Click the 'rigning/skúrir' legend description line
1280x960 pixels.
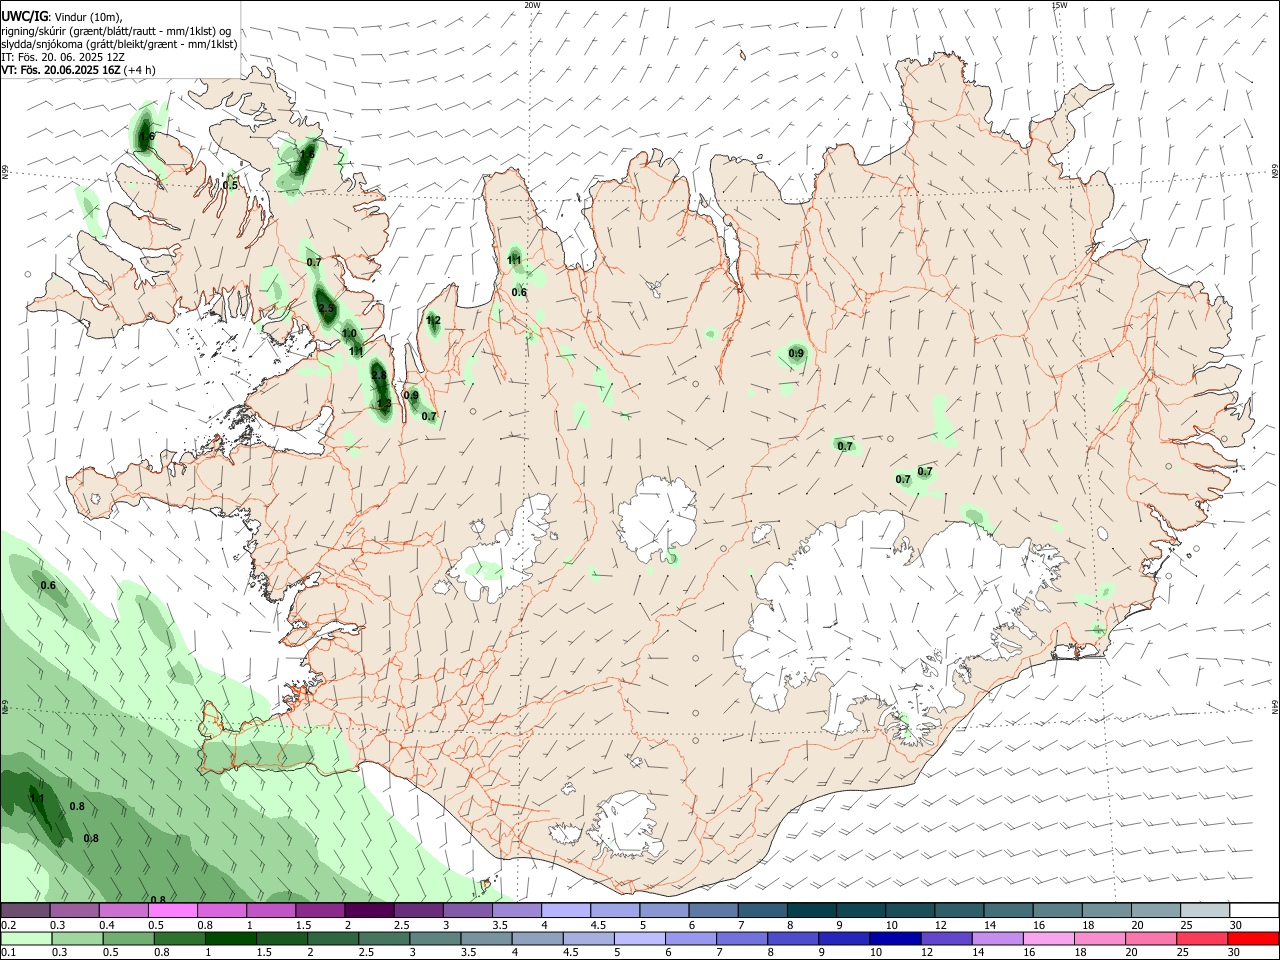point(116,31)
